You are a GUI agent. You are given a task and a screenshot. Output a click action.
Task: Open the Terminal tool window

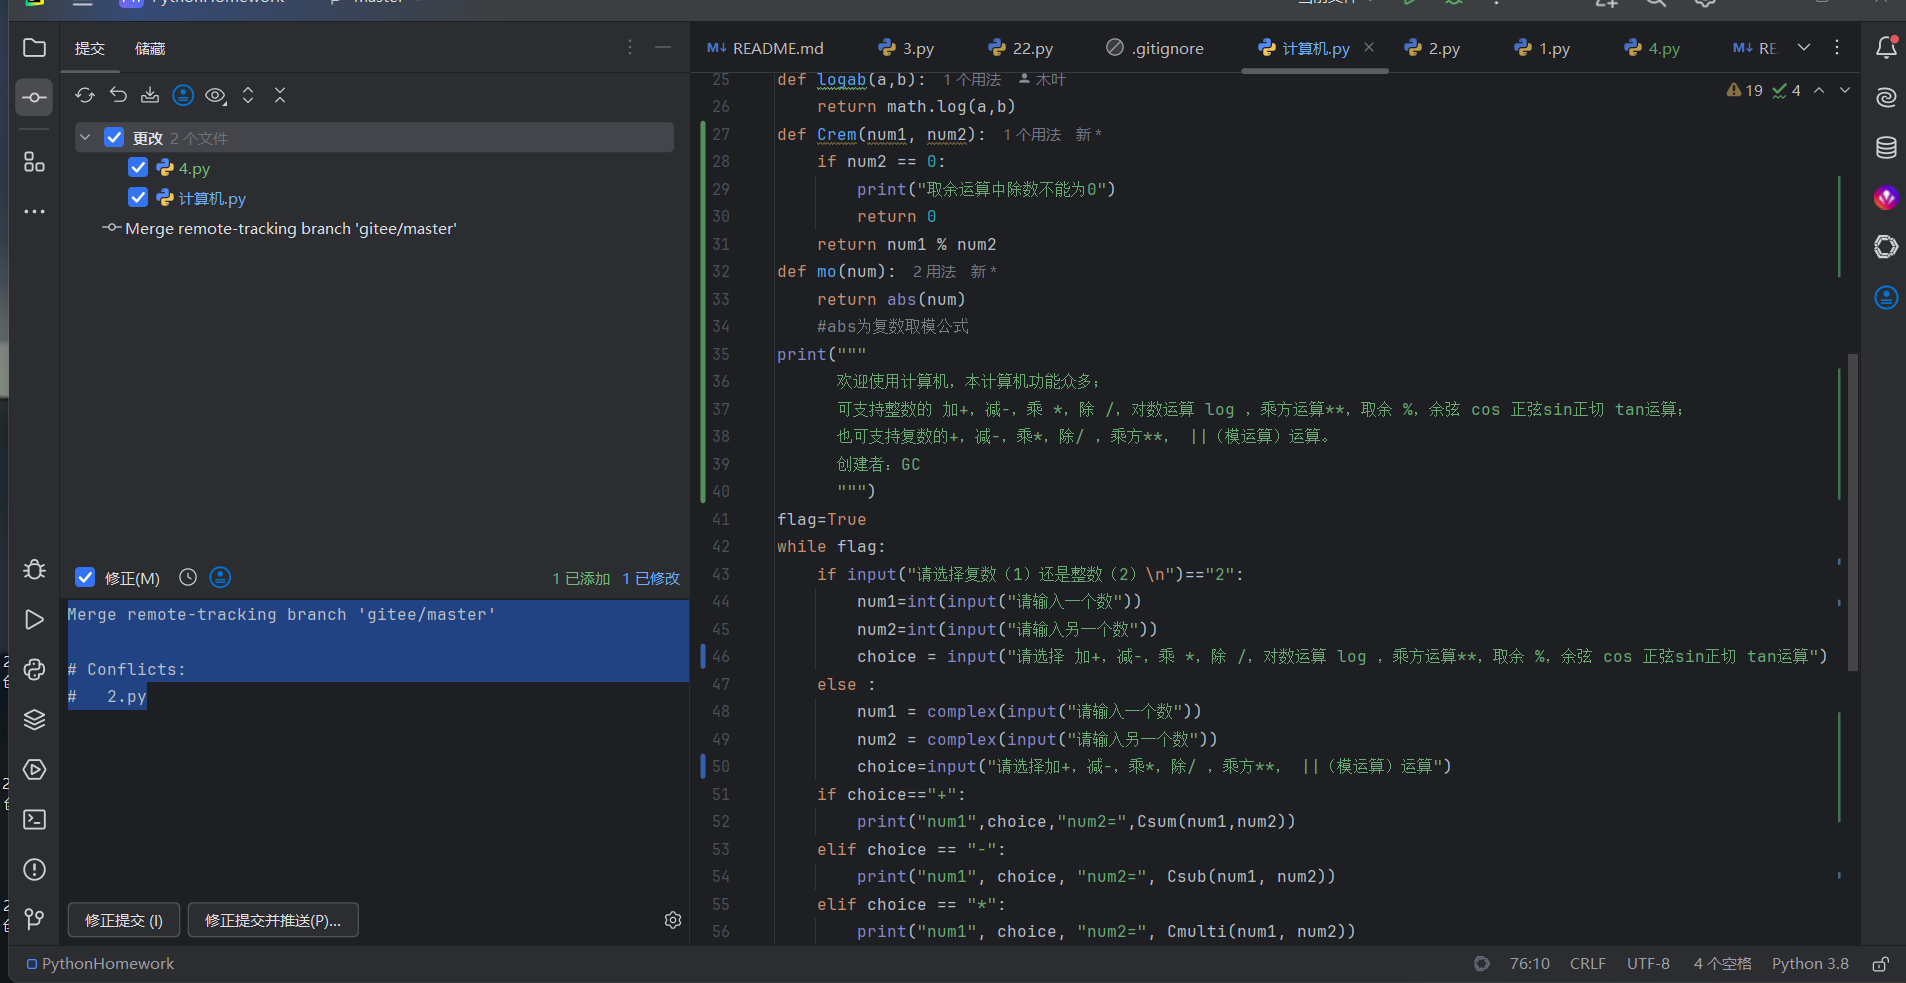click(x=34, y=820)
